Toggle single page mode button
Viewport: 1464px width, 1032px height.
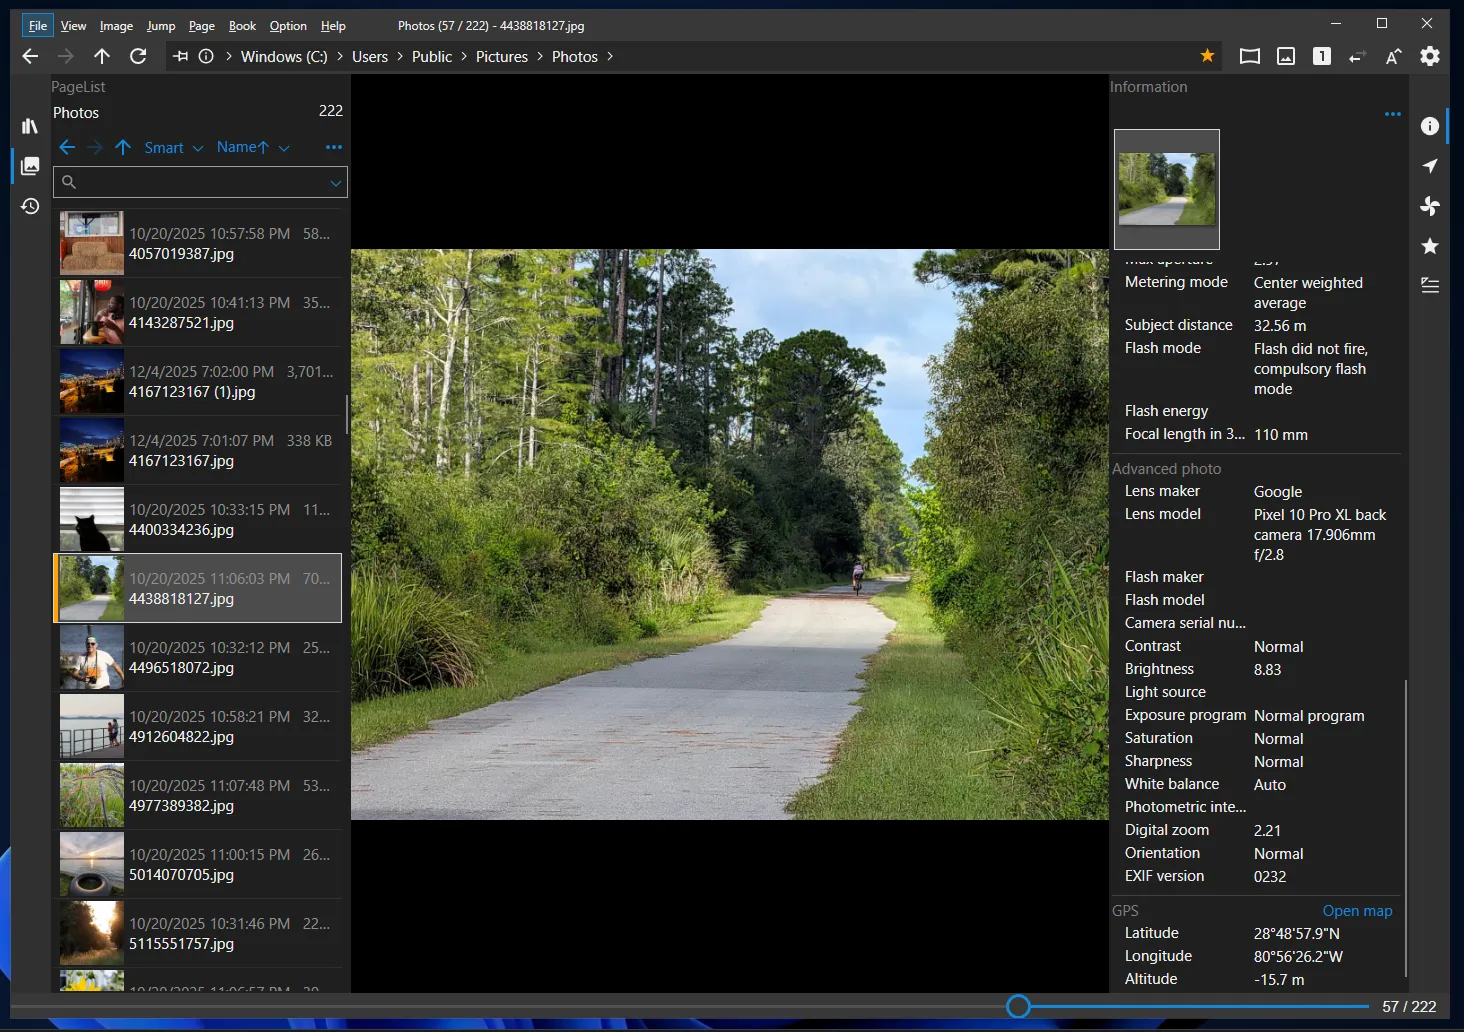coord(1322,56)
